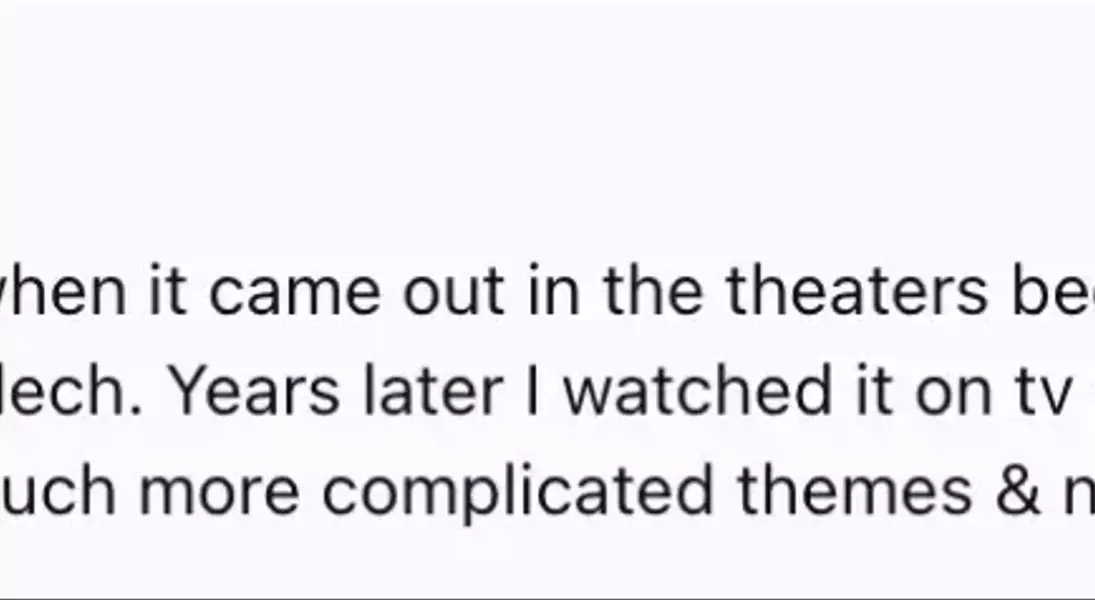The height and width of the screenshot is (600, 1095).
Task: Click the word "came" in the text
Action: pyautogui.click(x=295, y=291)
